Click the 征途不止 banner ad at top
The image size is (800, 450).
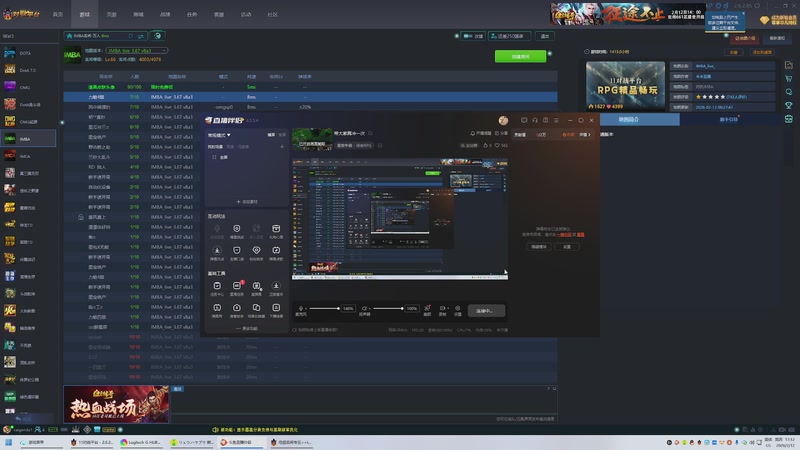[x=628, y=14]
